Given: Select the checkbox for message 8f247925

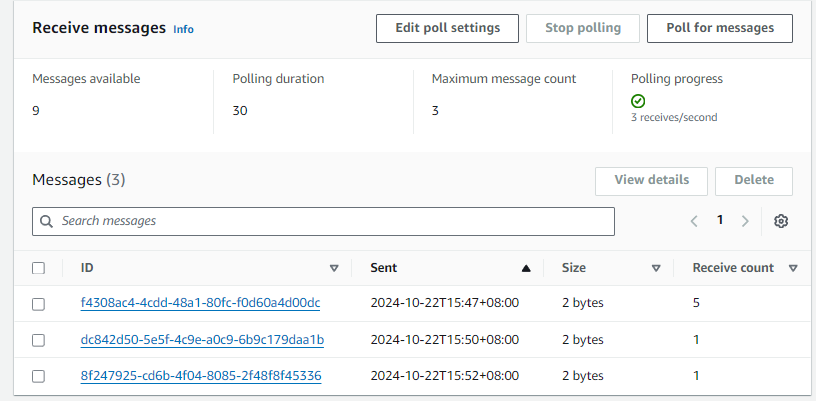Looking at the screenshot, I should 38,376.
